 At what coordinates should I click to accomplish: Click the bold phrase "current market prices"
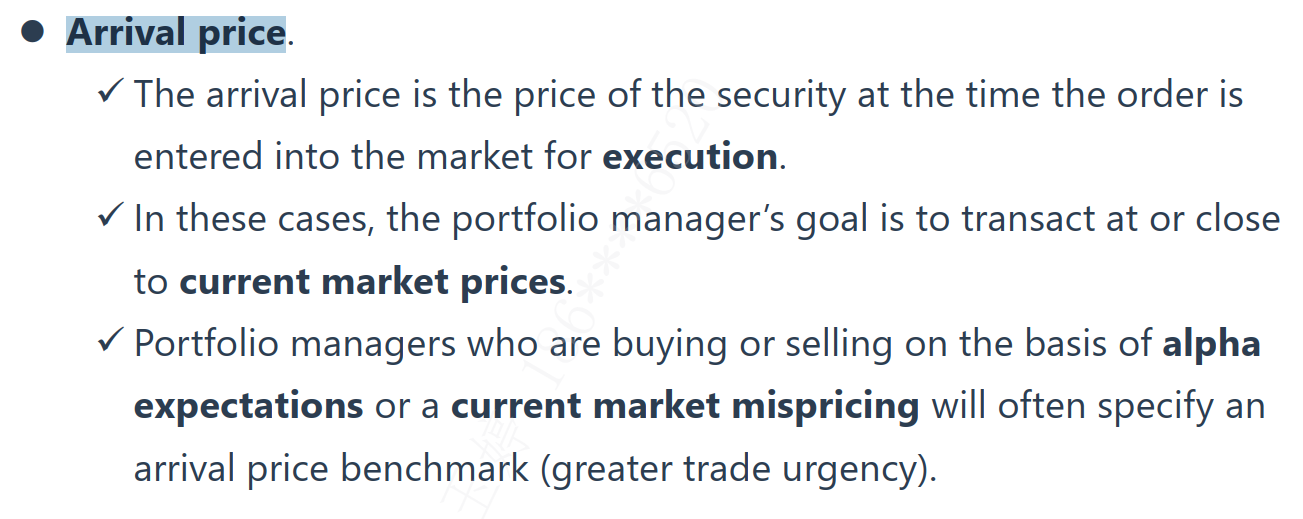coord(372,282)
